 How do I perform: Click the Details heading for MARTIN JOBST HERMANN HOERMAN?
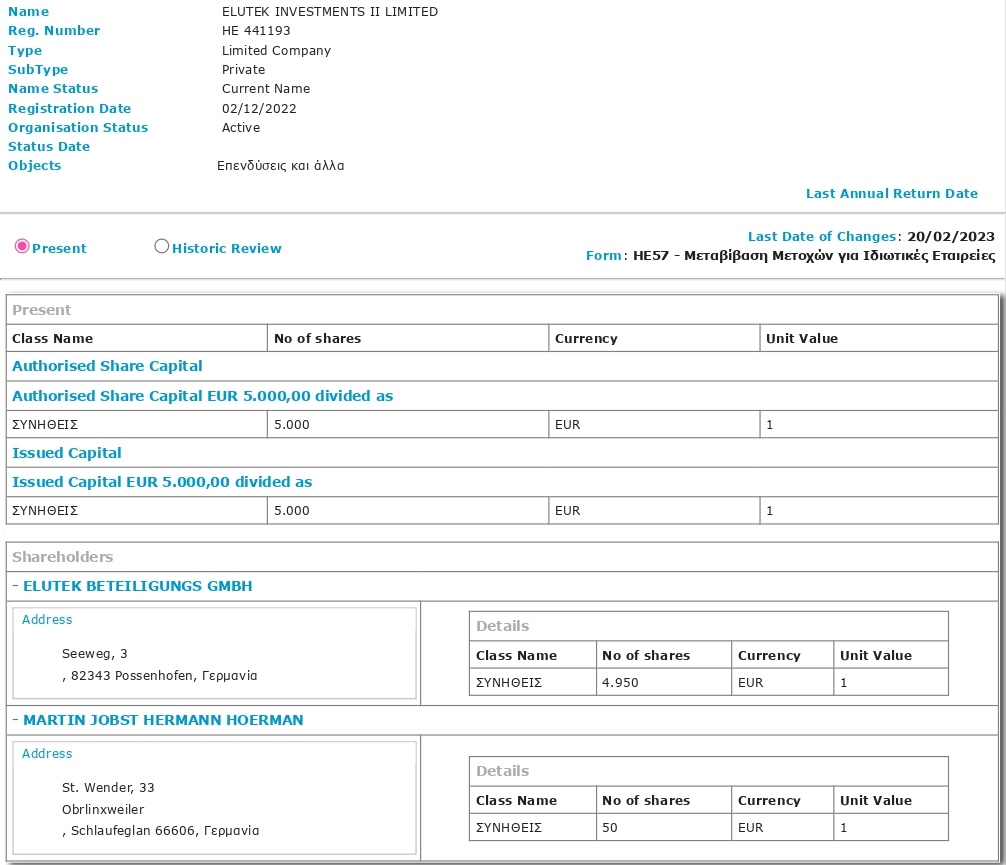503,771
